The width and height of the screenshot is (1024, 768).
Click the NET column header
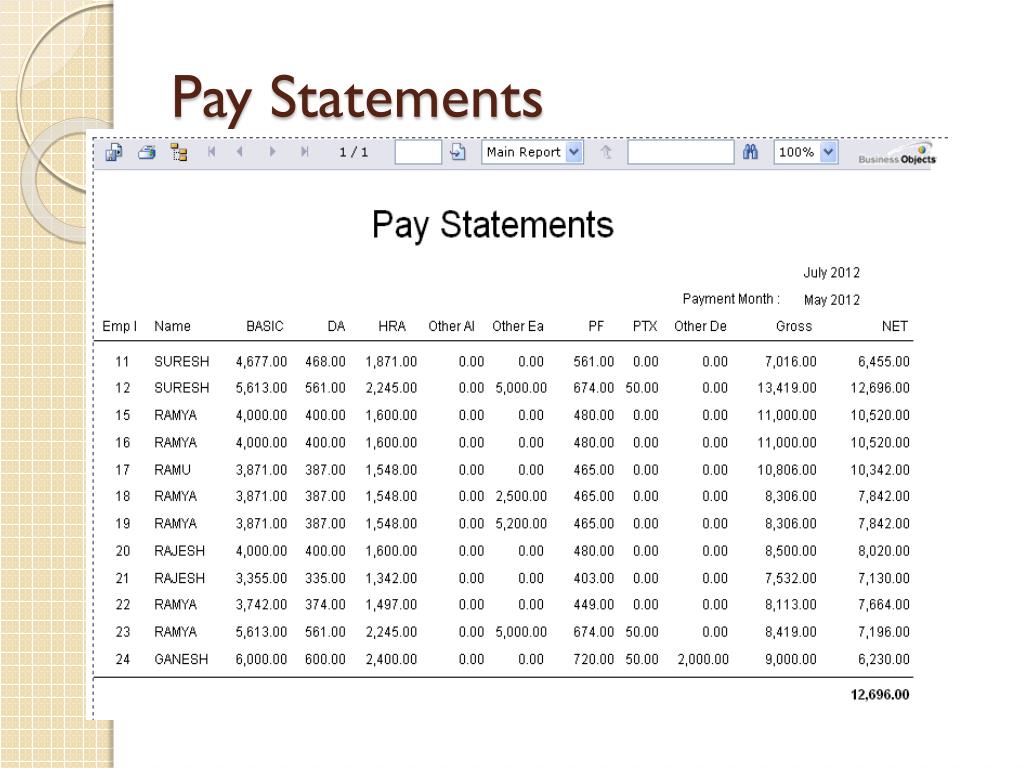coord(895,326)
